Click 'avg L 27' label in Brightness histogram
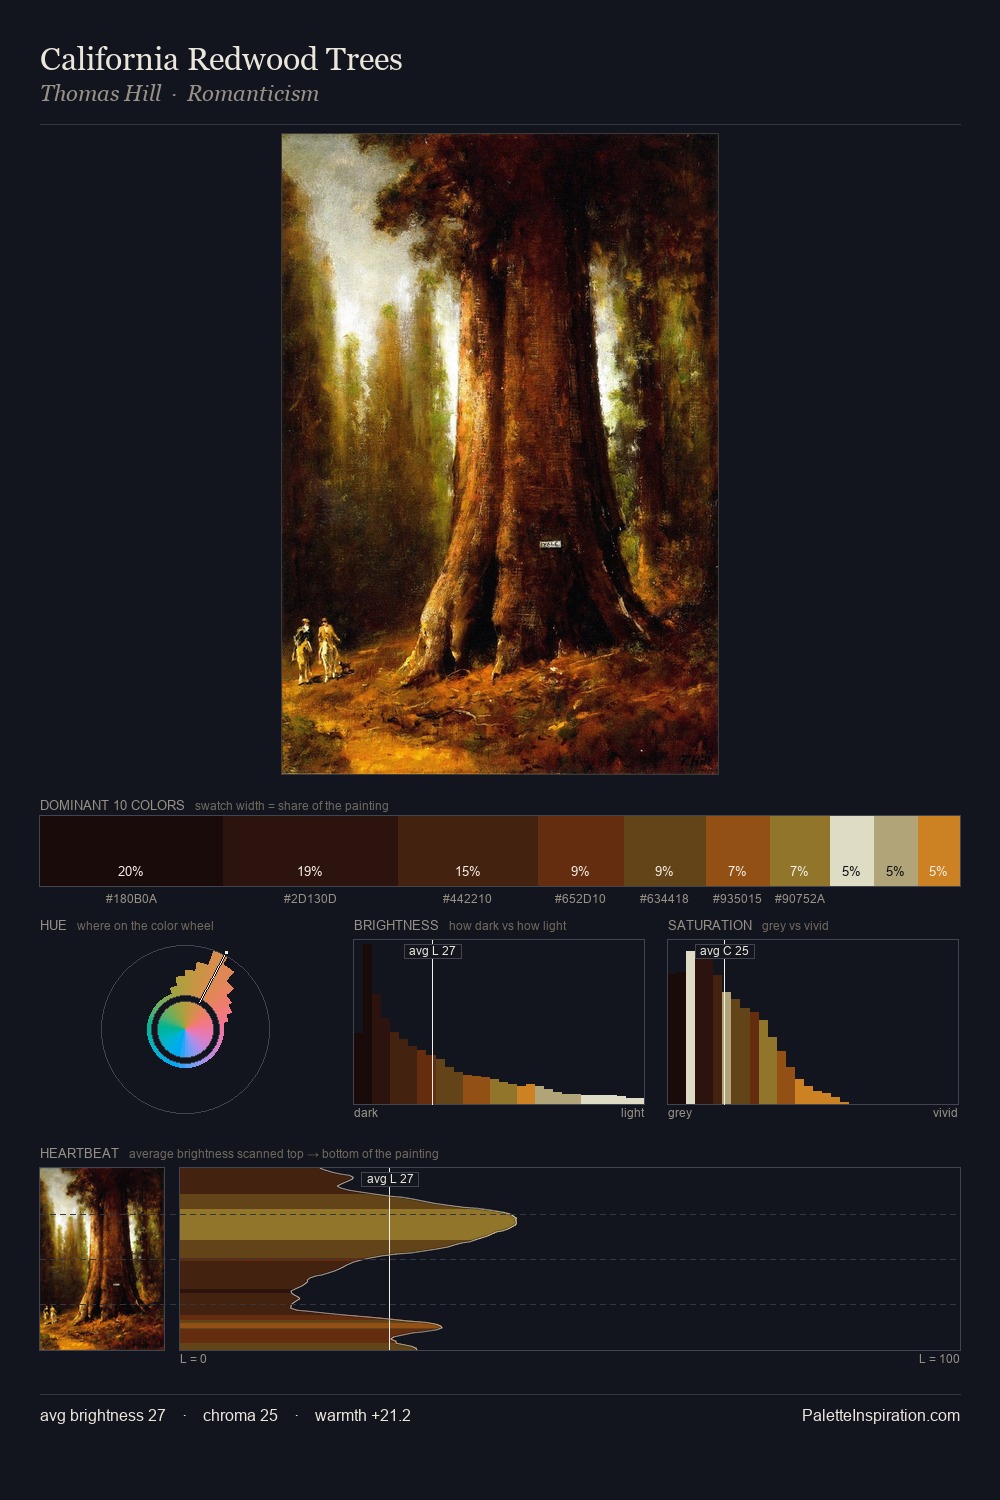The height and width of the screenshot is (1500, 1000). pyautogui.click(x=432, y=951)
